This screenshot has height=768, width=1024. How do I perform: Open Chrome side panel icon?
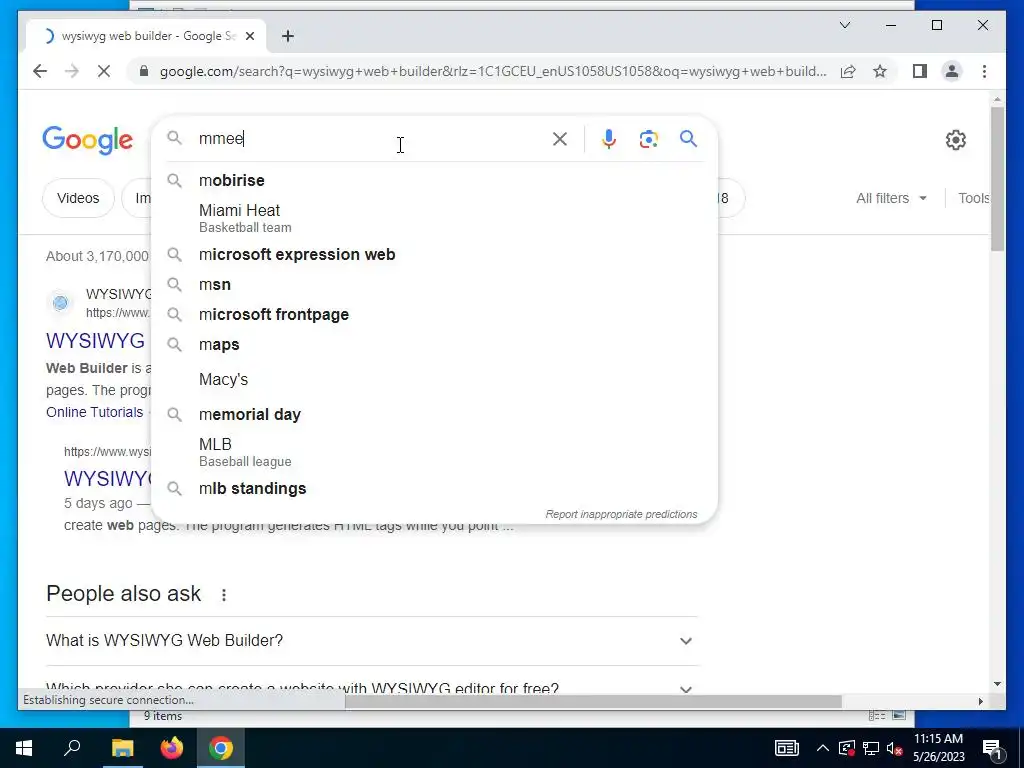tap(920, 71)
